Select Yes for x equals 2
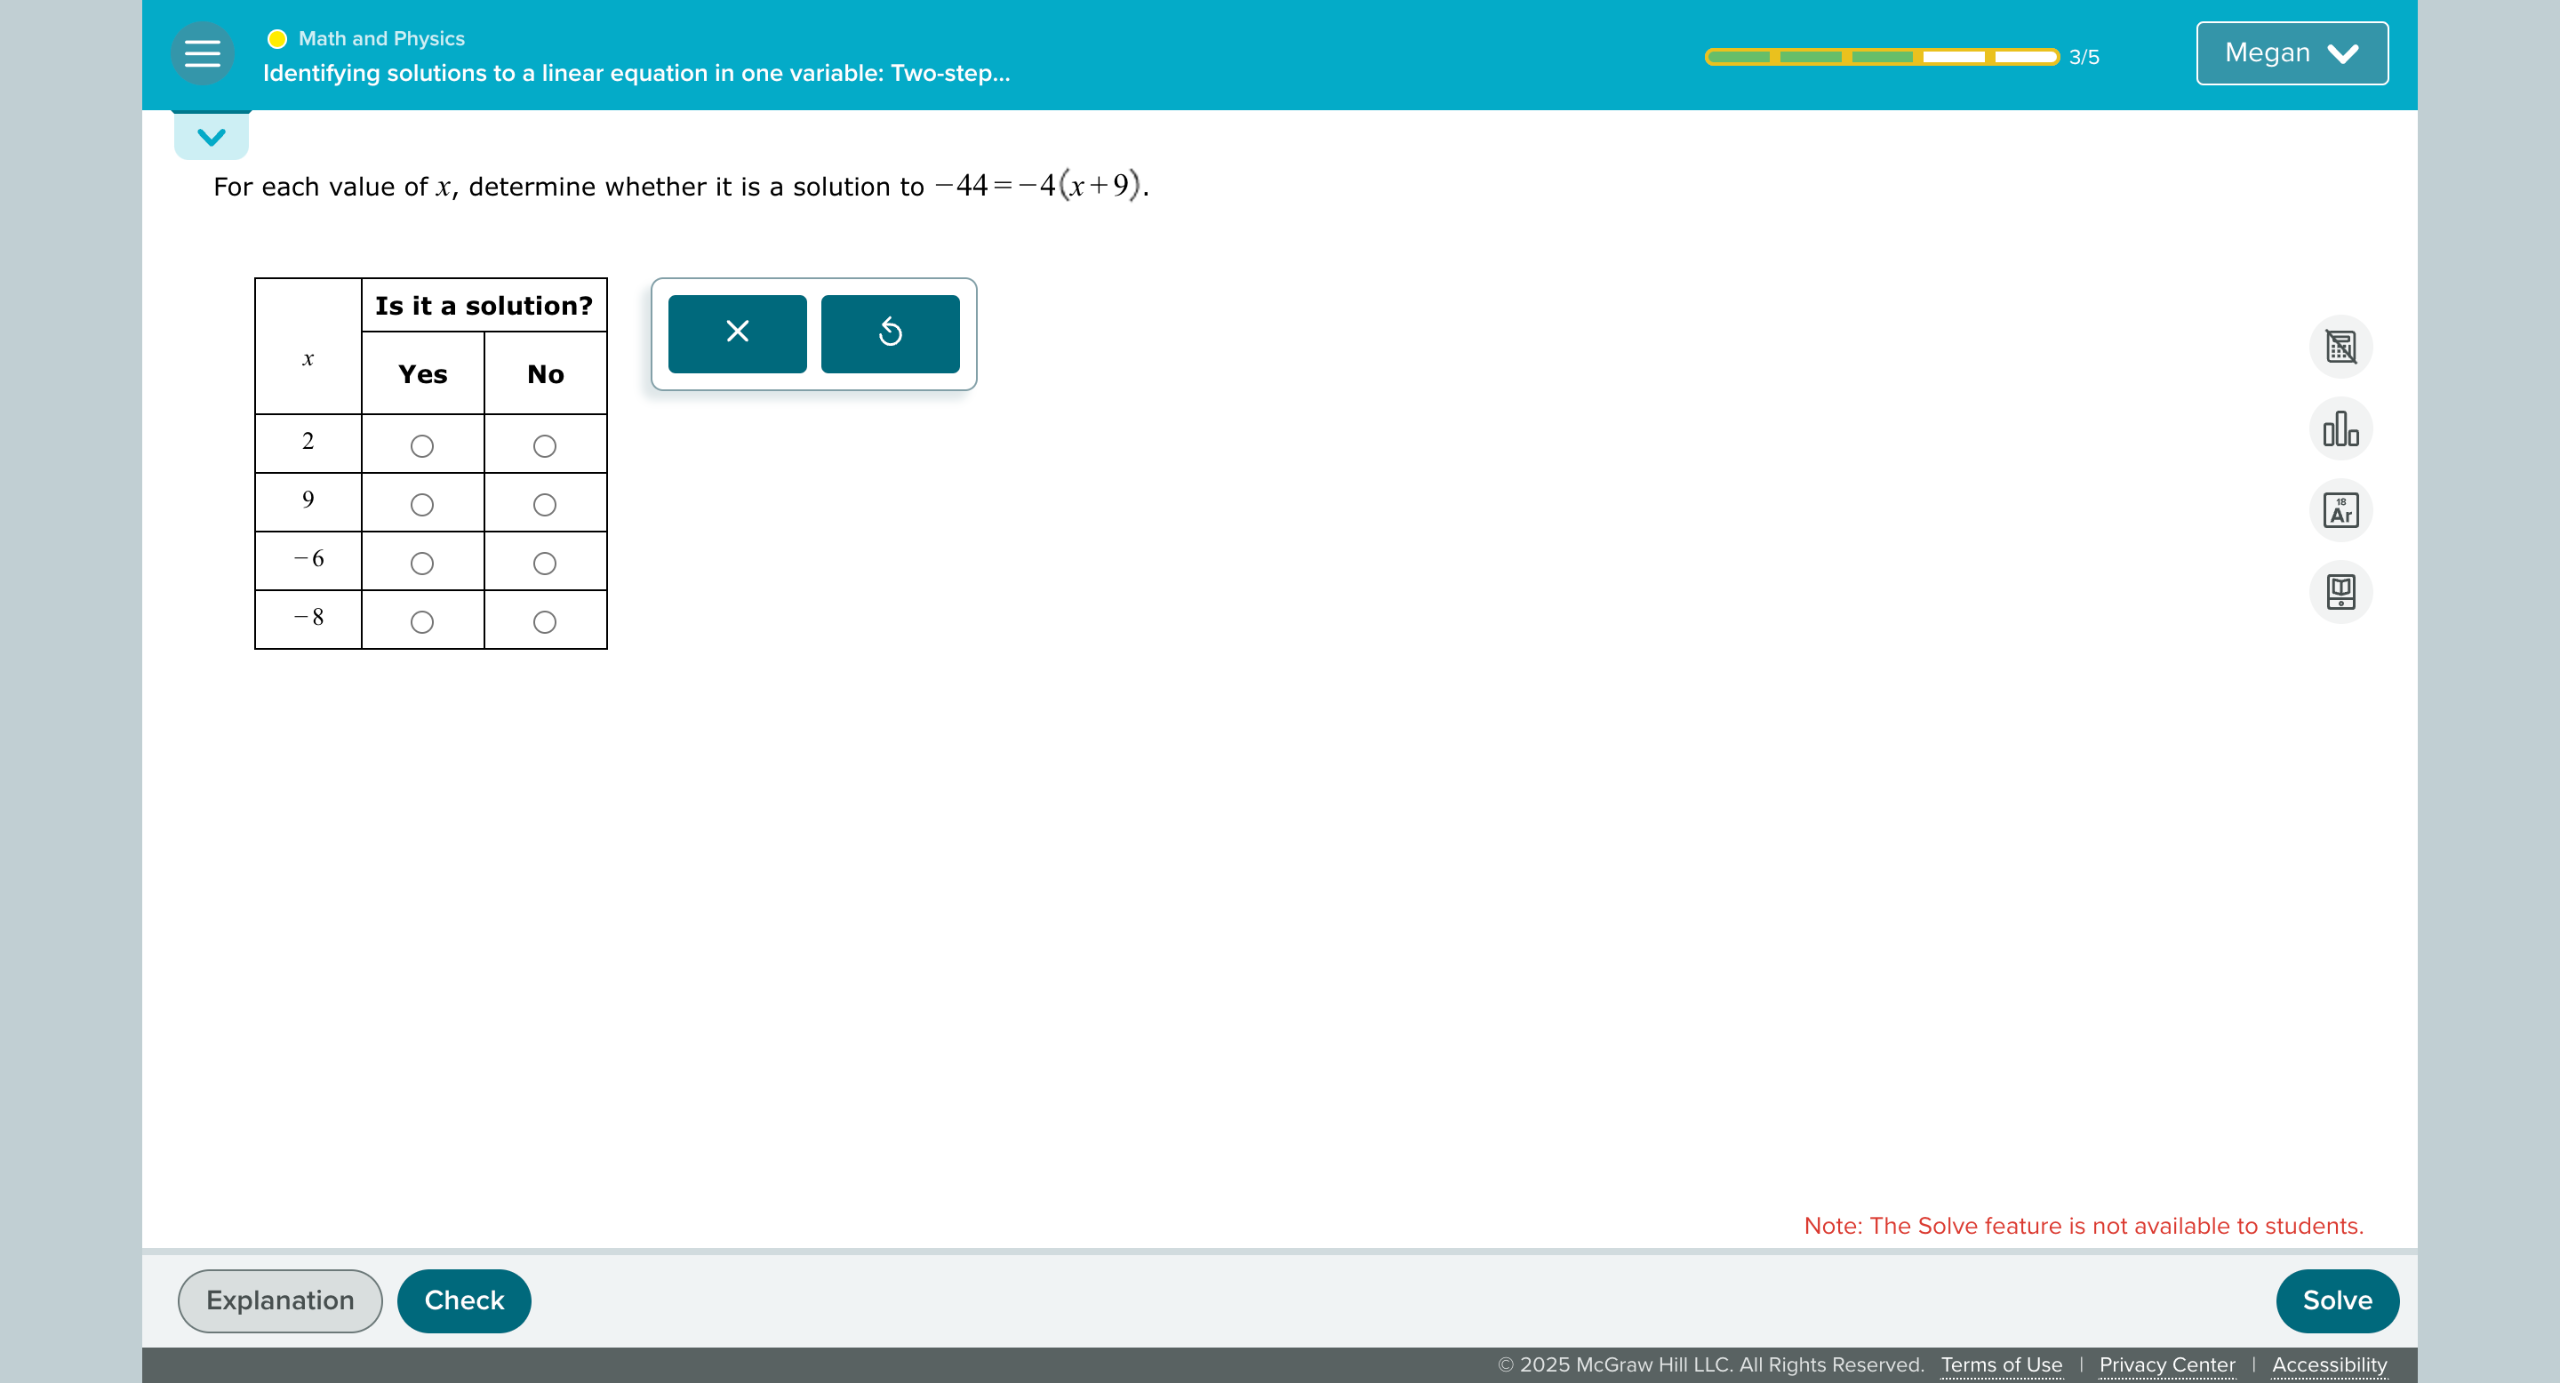 click(x=422, y=446)
